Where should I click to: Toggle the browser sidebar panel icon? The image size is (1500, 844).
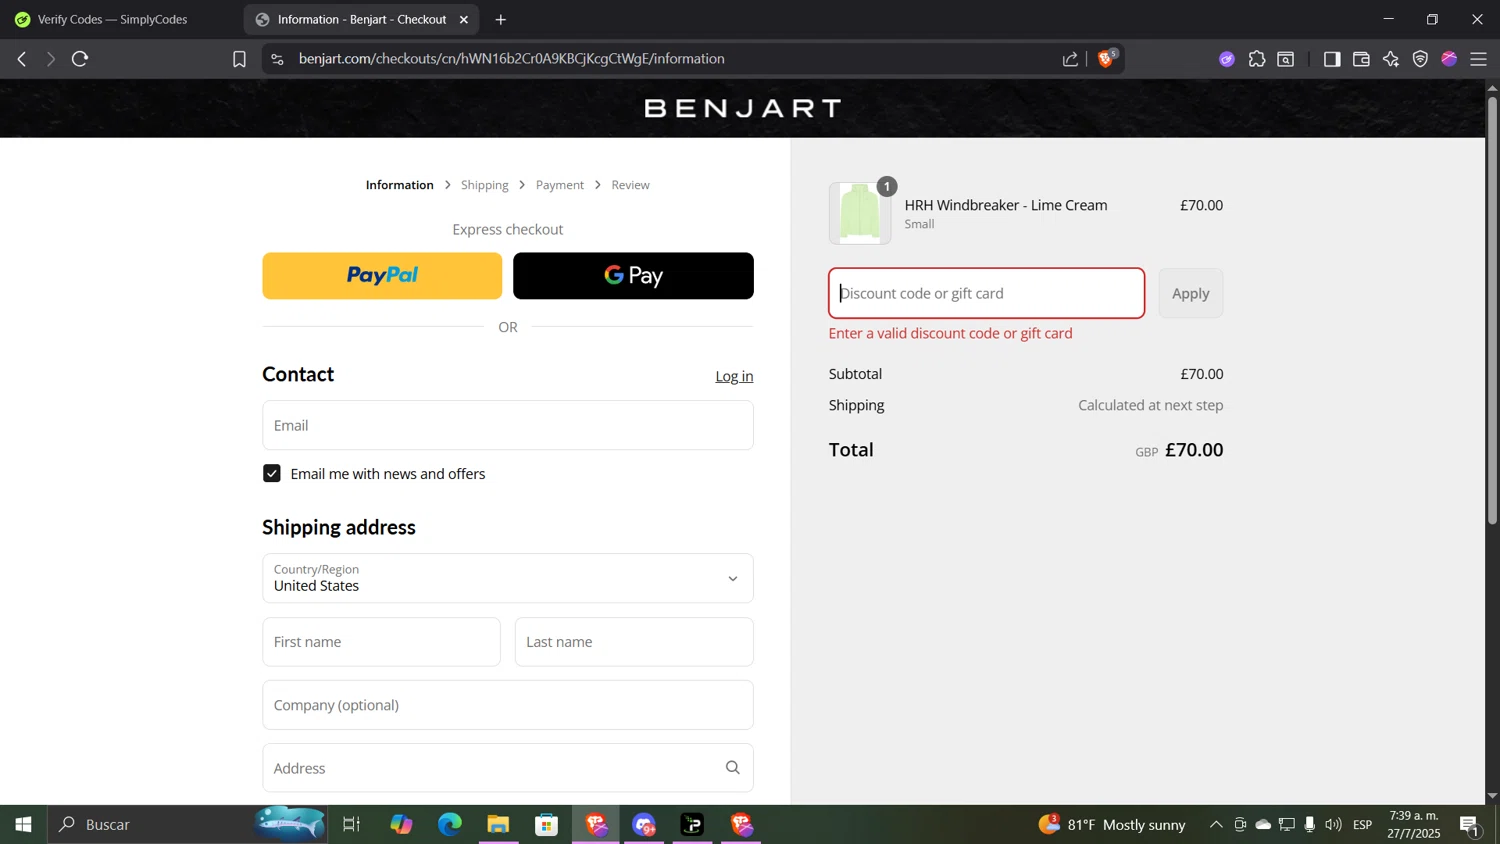pyautogui.click(x=1332, y=59)
